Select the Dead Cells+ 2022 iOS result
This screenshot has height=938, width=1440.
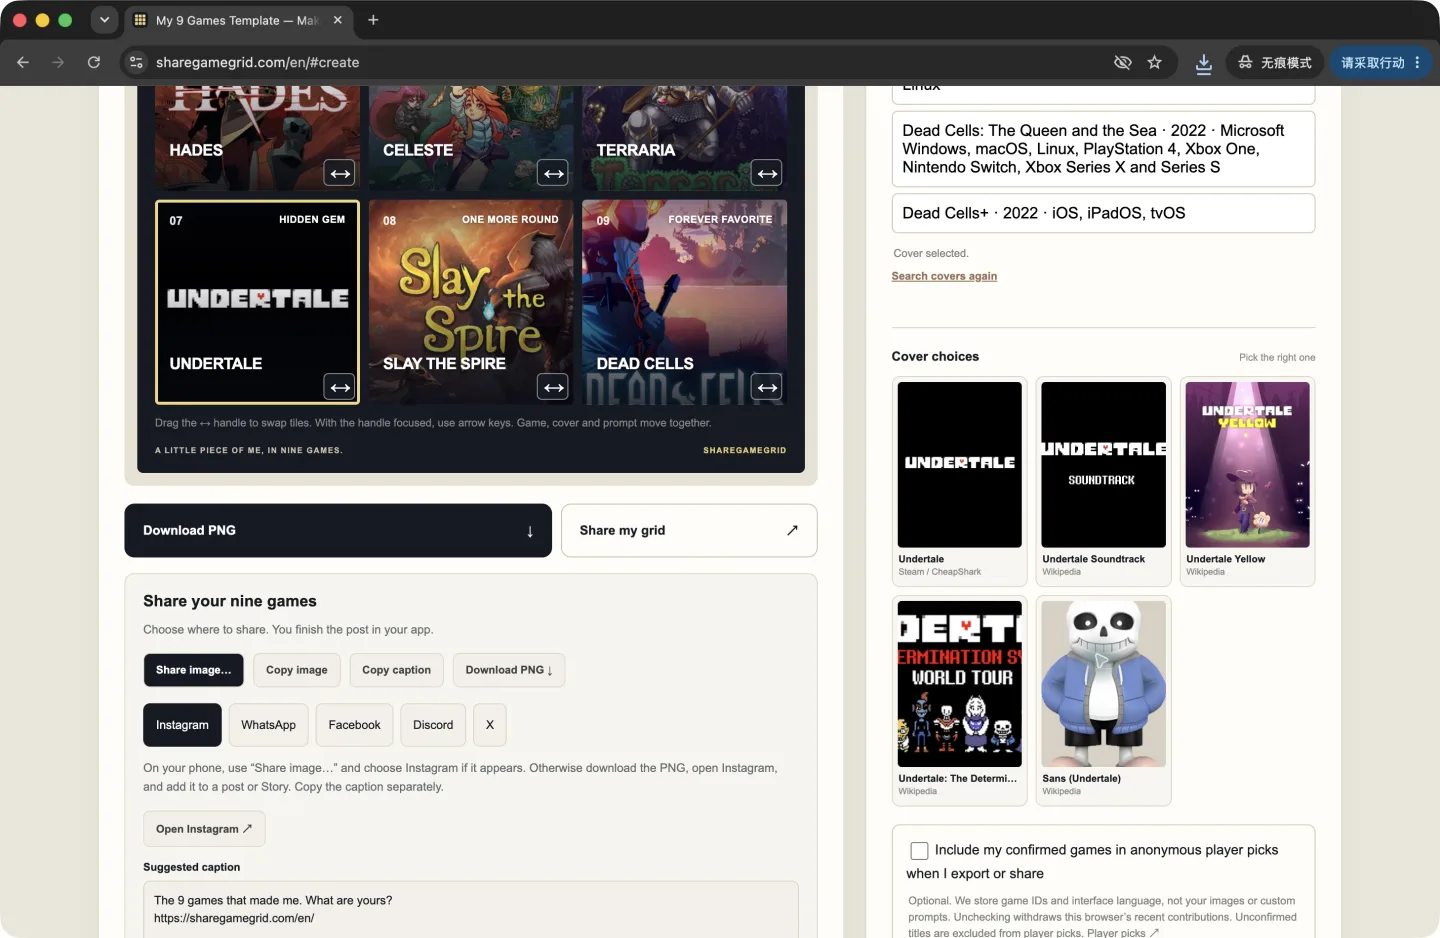pyautogui.click(x=1103, y=213)
